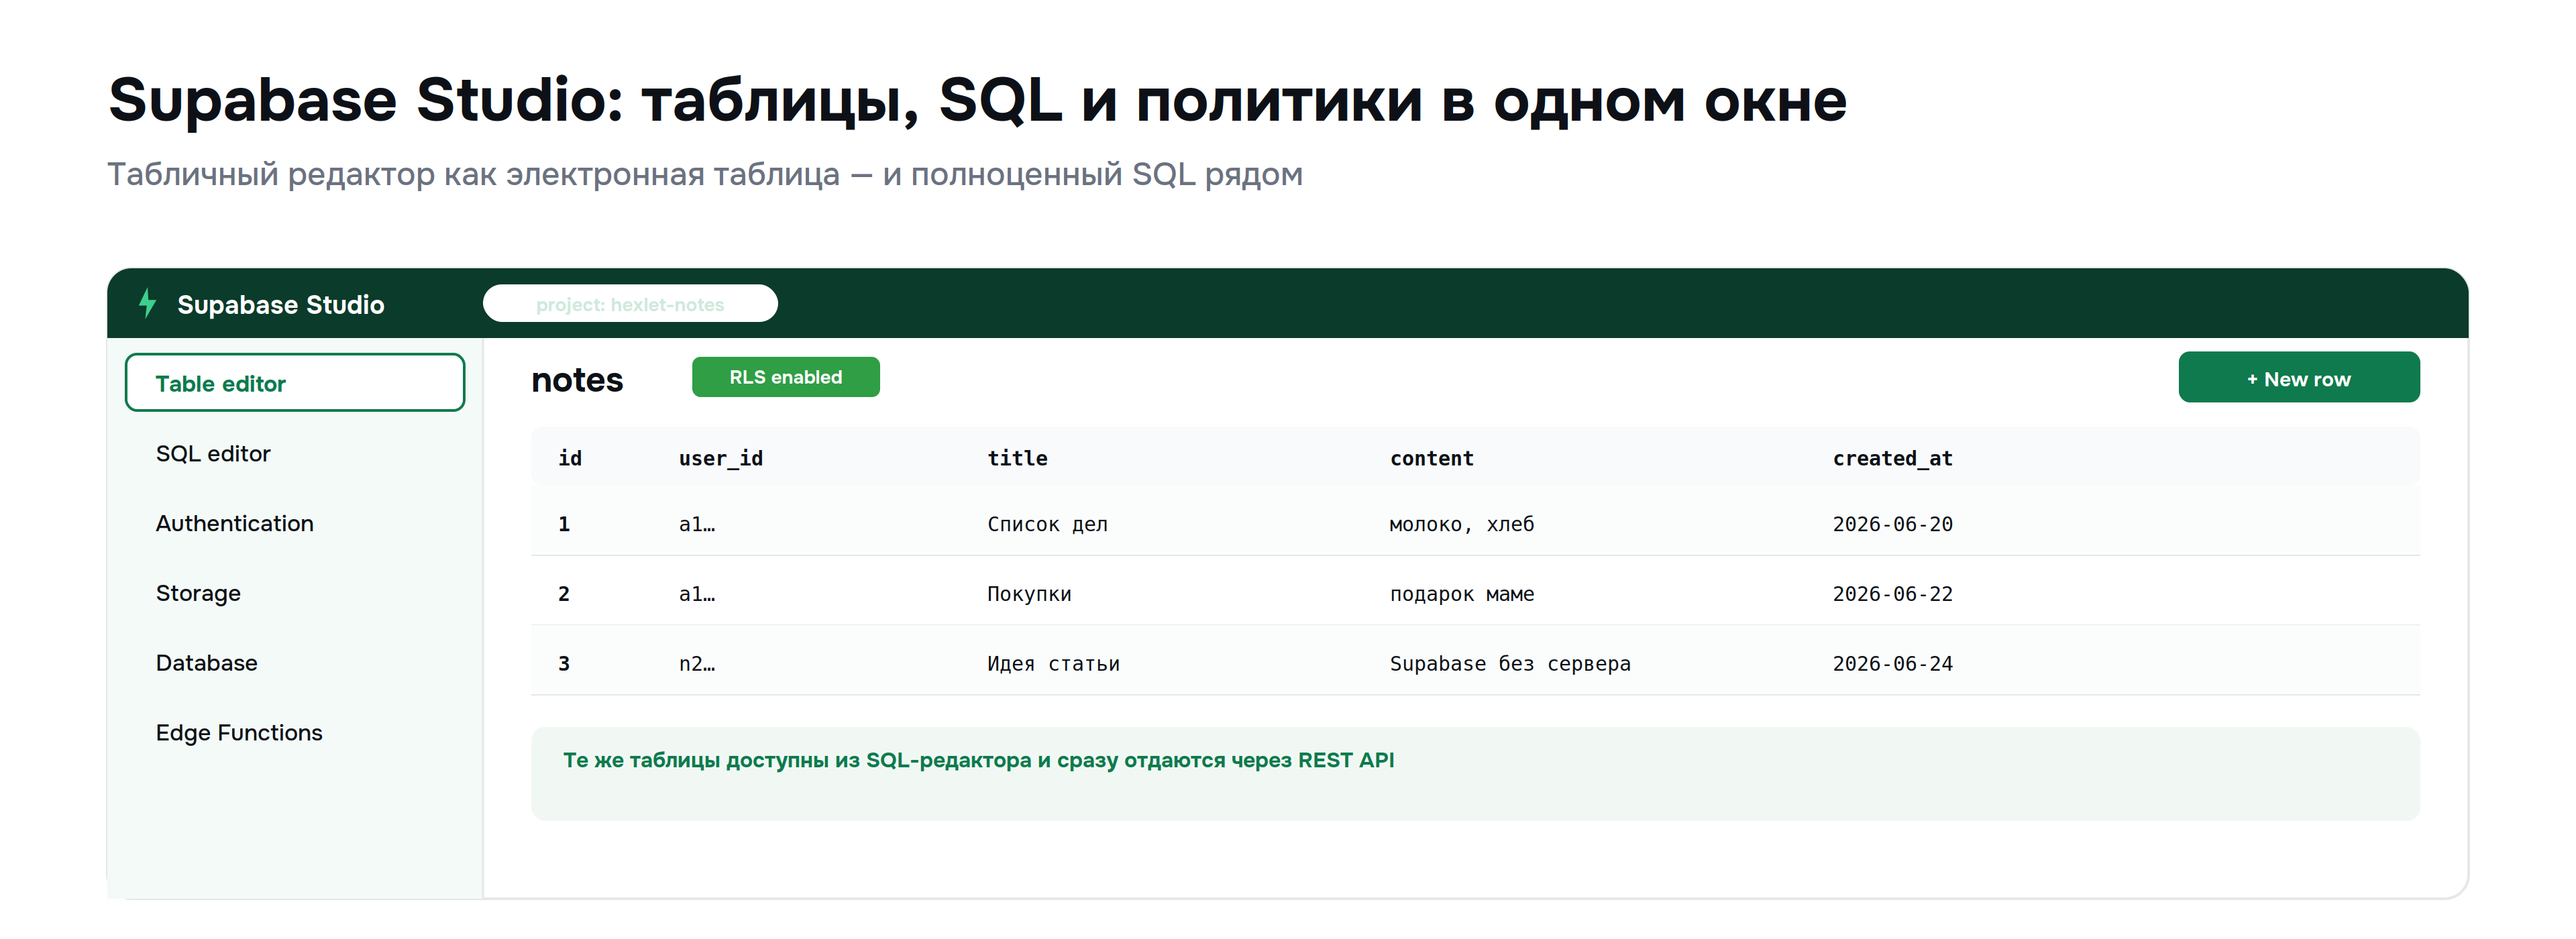
Task: Click the Supabase Studio title
Action: coord(280,305)
